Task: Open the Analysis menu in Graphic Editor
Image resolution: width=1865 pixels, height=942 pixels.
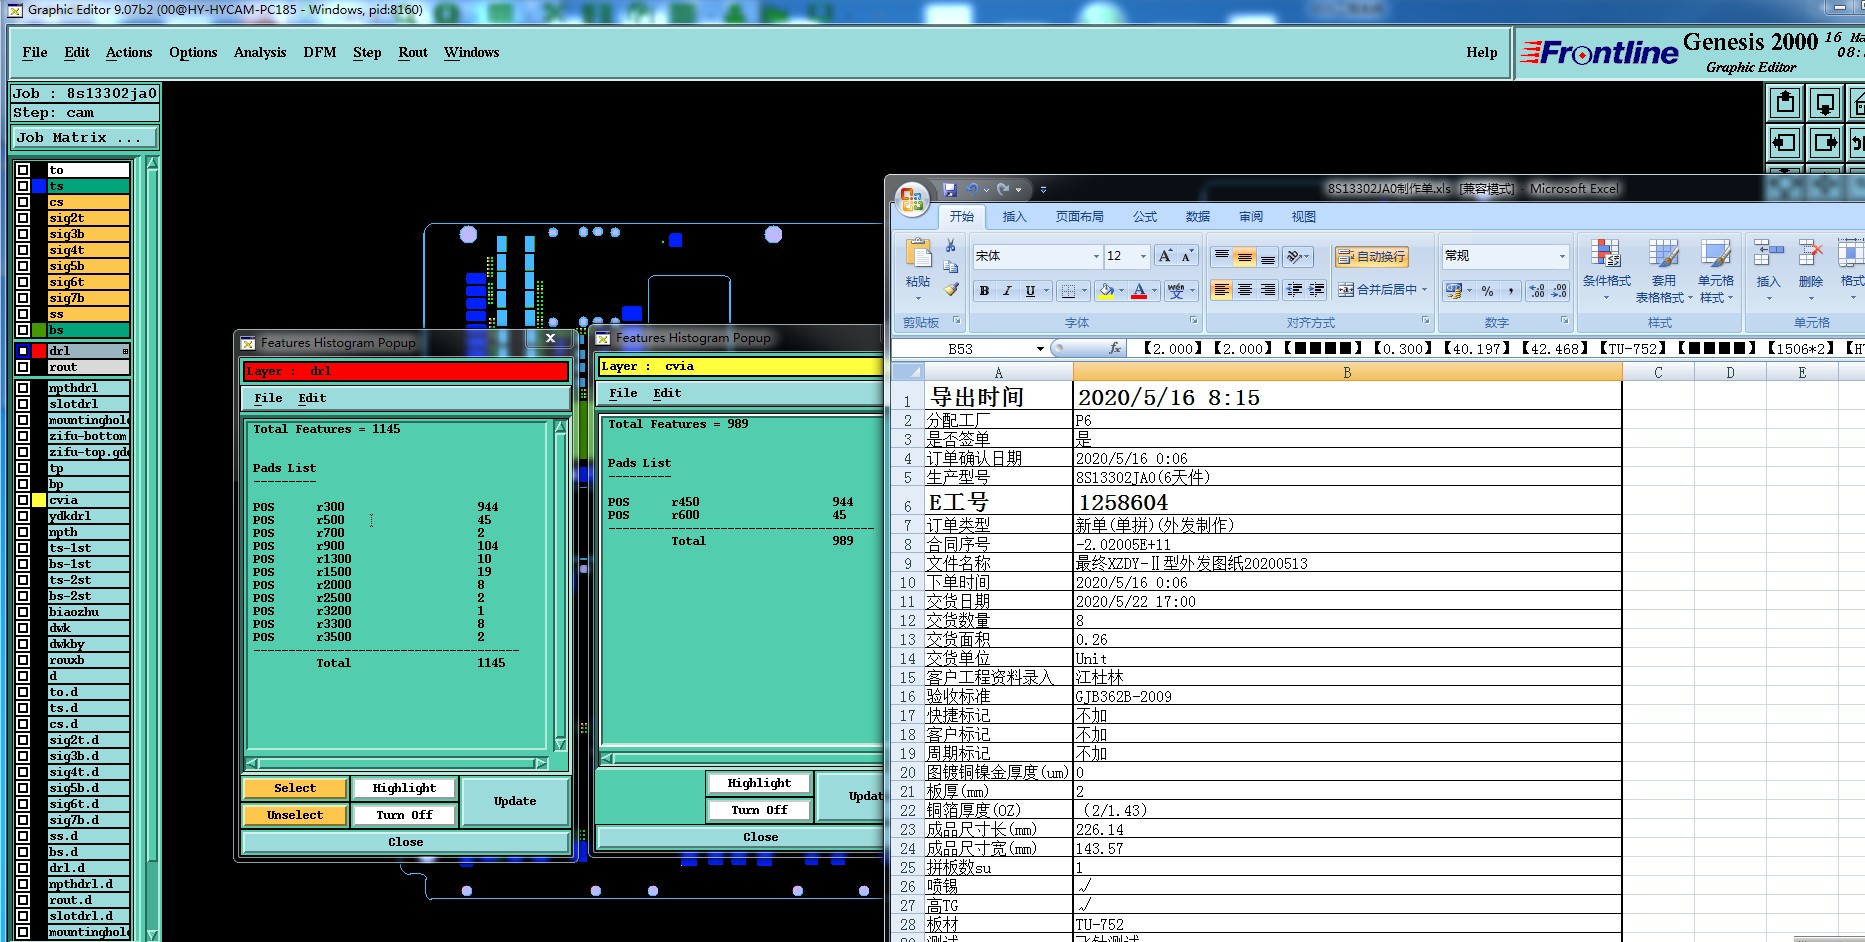Action: tap(260, 53)
